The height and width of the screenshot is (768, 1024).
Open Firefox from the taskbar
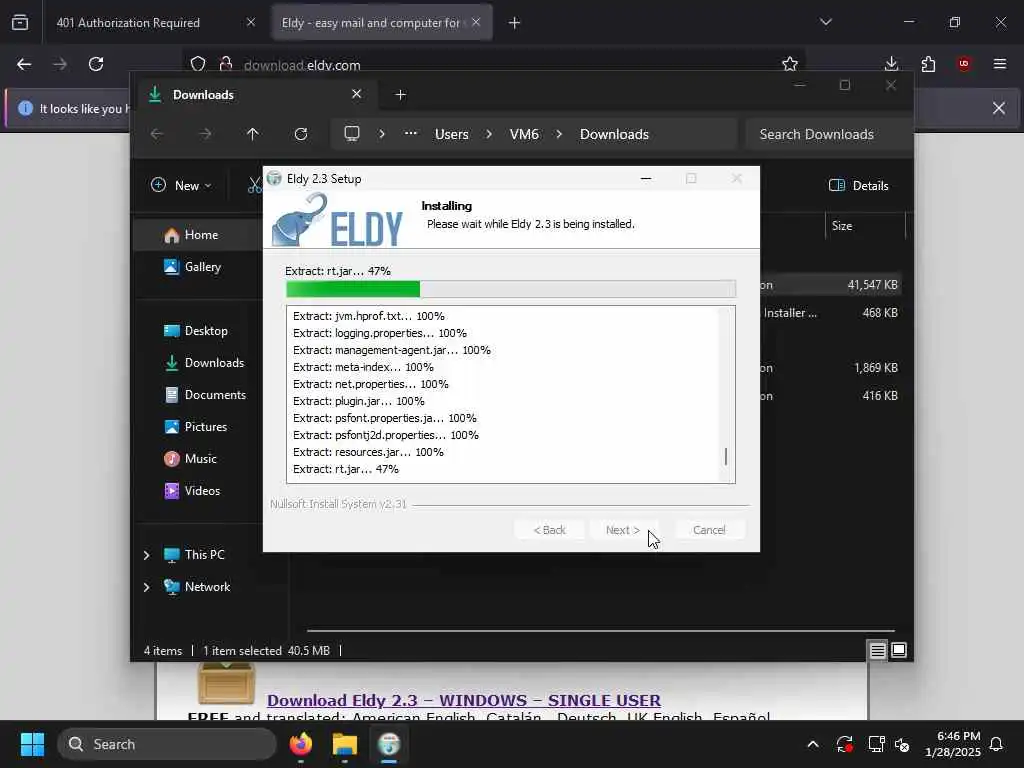point(301,744)
